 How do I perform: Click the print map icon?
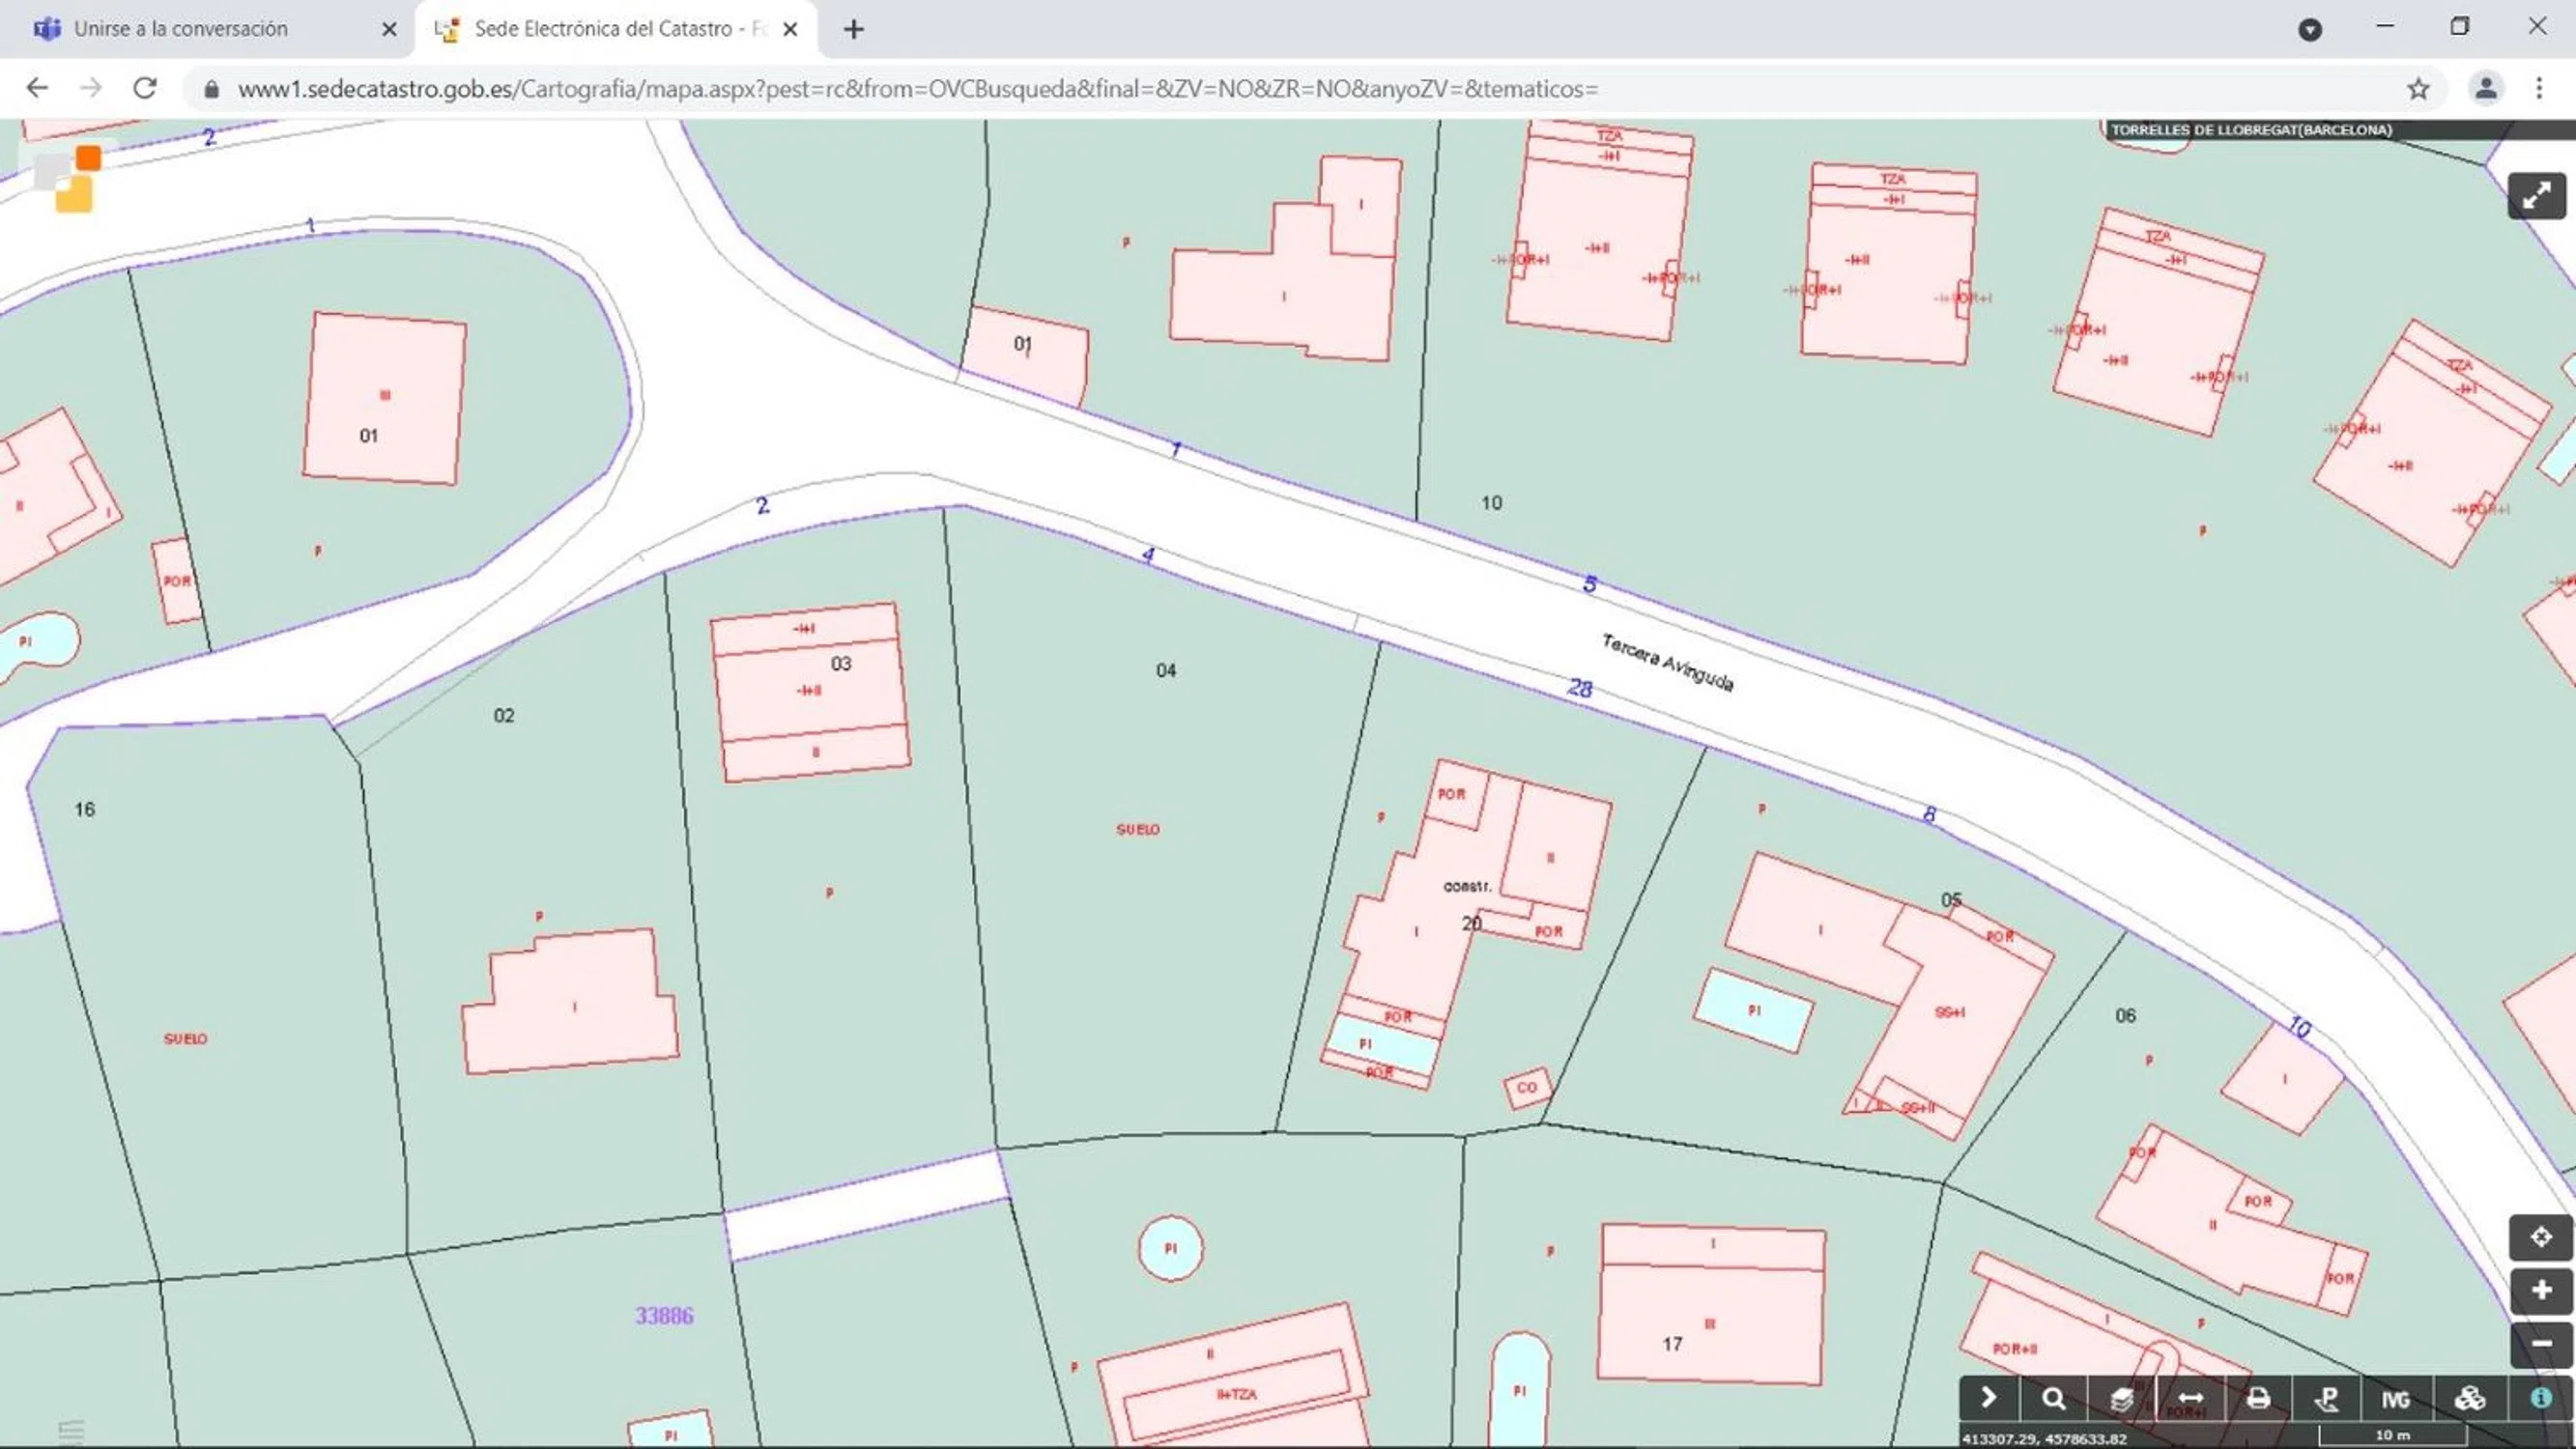point(2258,1398)
